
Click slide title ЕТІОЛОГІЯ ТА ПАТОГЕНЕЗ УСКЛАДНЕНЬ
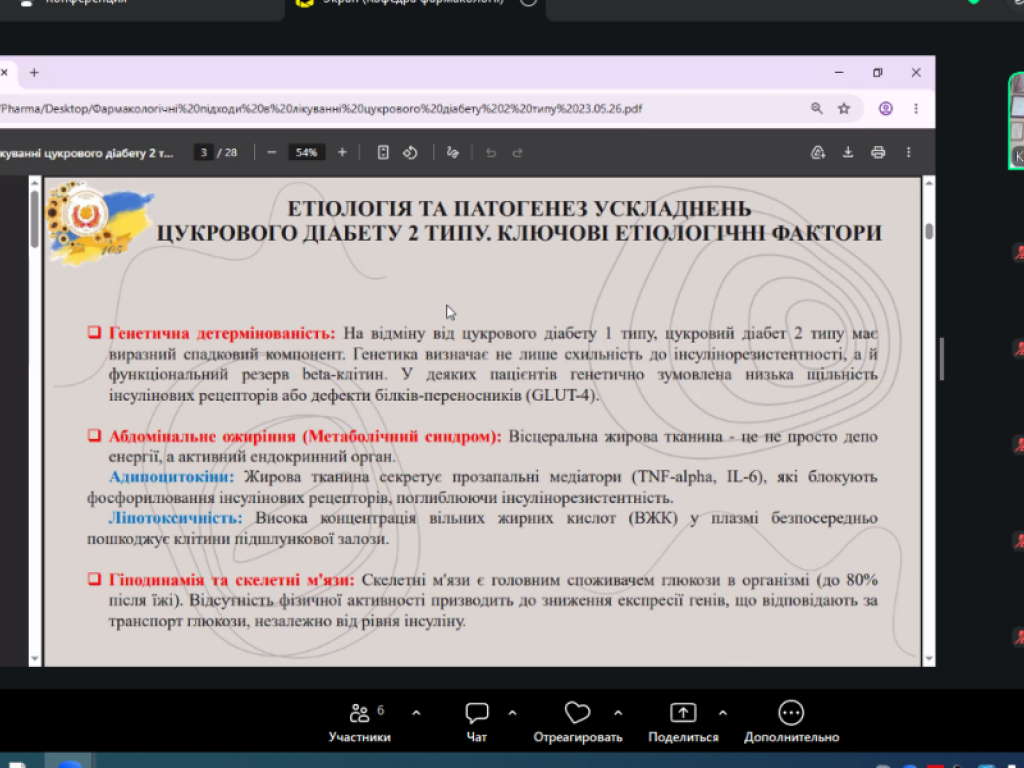[x=519, y=209]
